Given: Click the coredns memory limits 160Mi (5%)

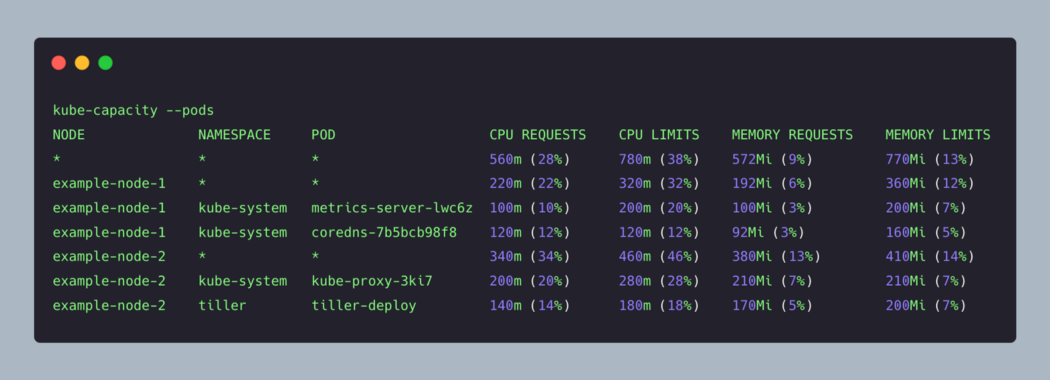Looking at the screenshot, I should coord(925,233).
